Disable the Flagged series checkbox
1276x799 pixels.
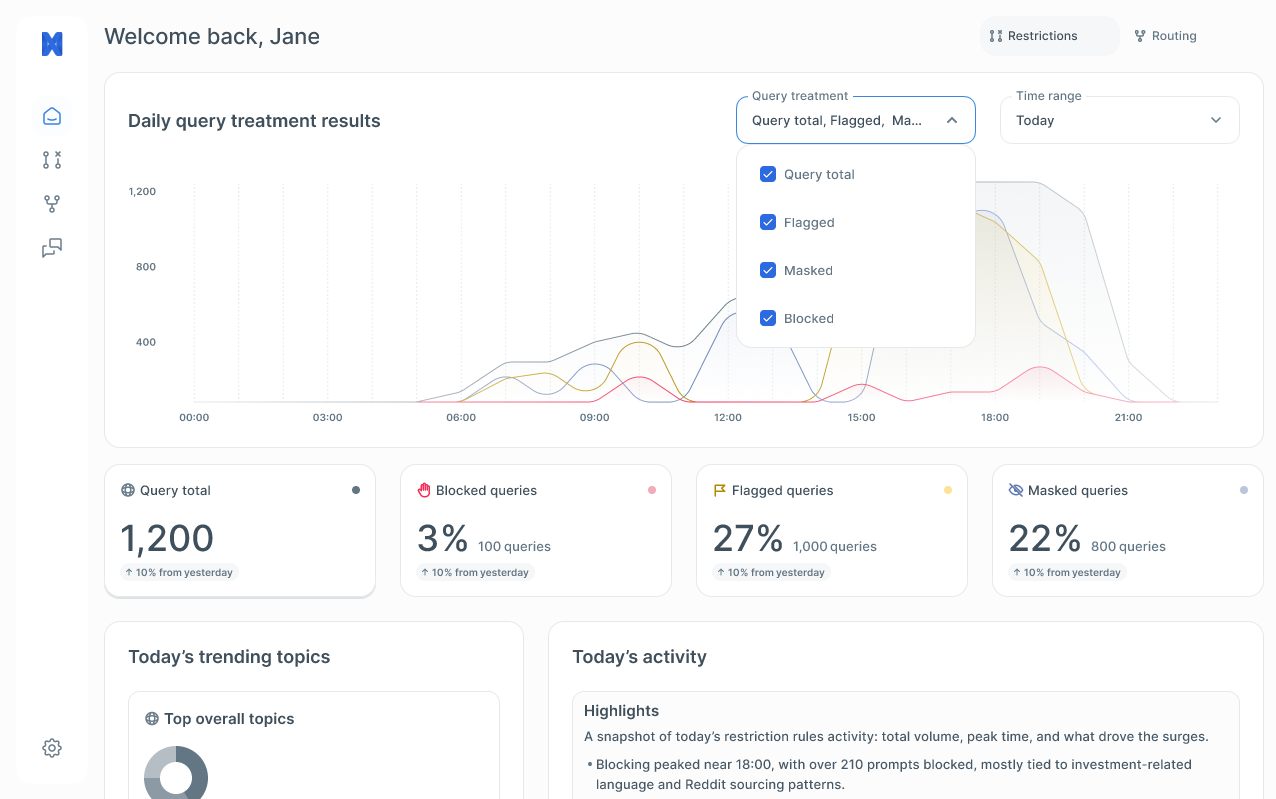[x=767, y=221]
